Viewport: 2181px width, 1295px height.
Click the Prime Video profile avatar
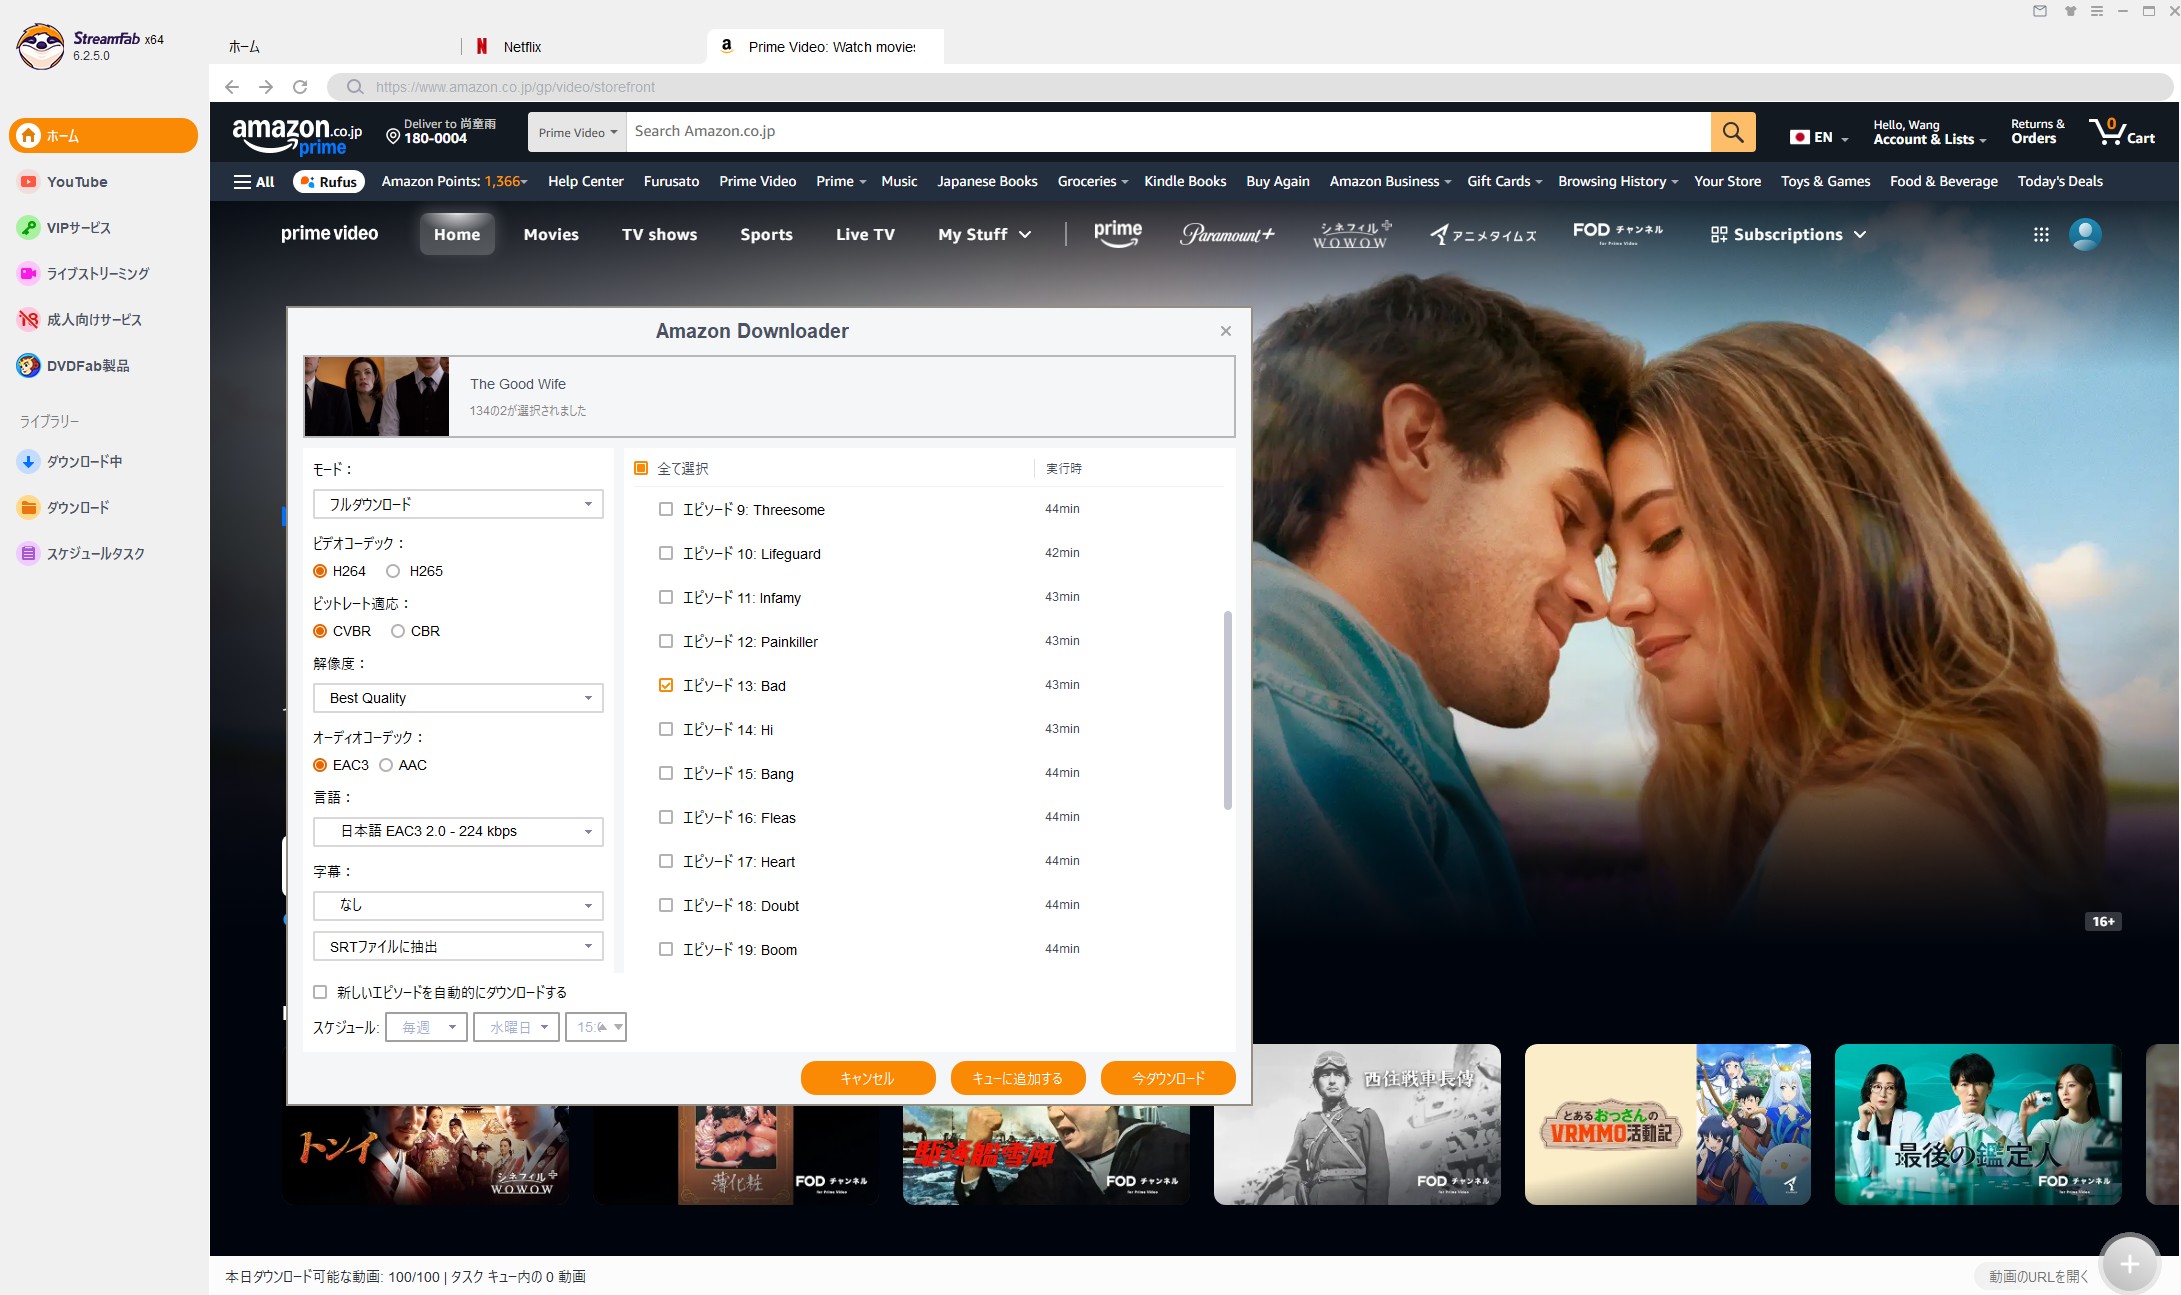click(2085, 234)
